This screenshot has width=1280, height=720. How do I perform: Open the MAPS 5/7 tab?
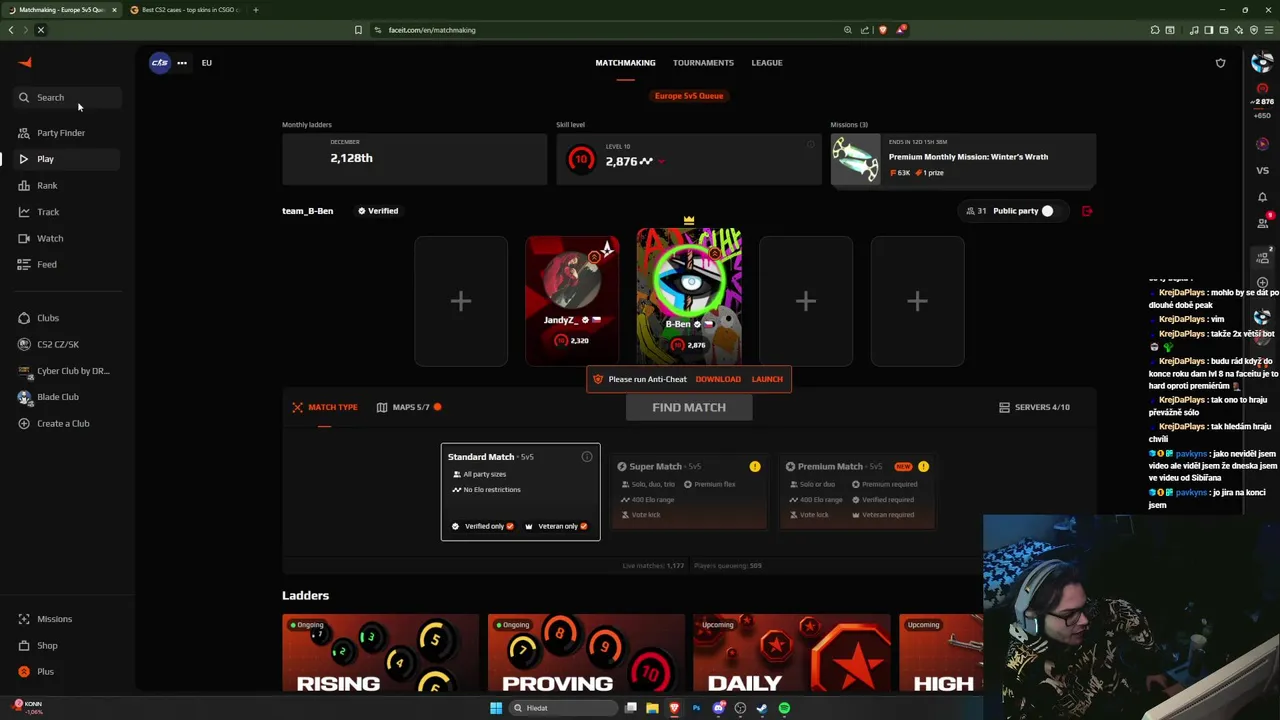tap(409, 407)
